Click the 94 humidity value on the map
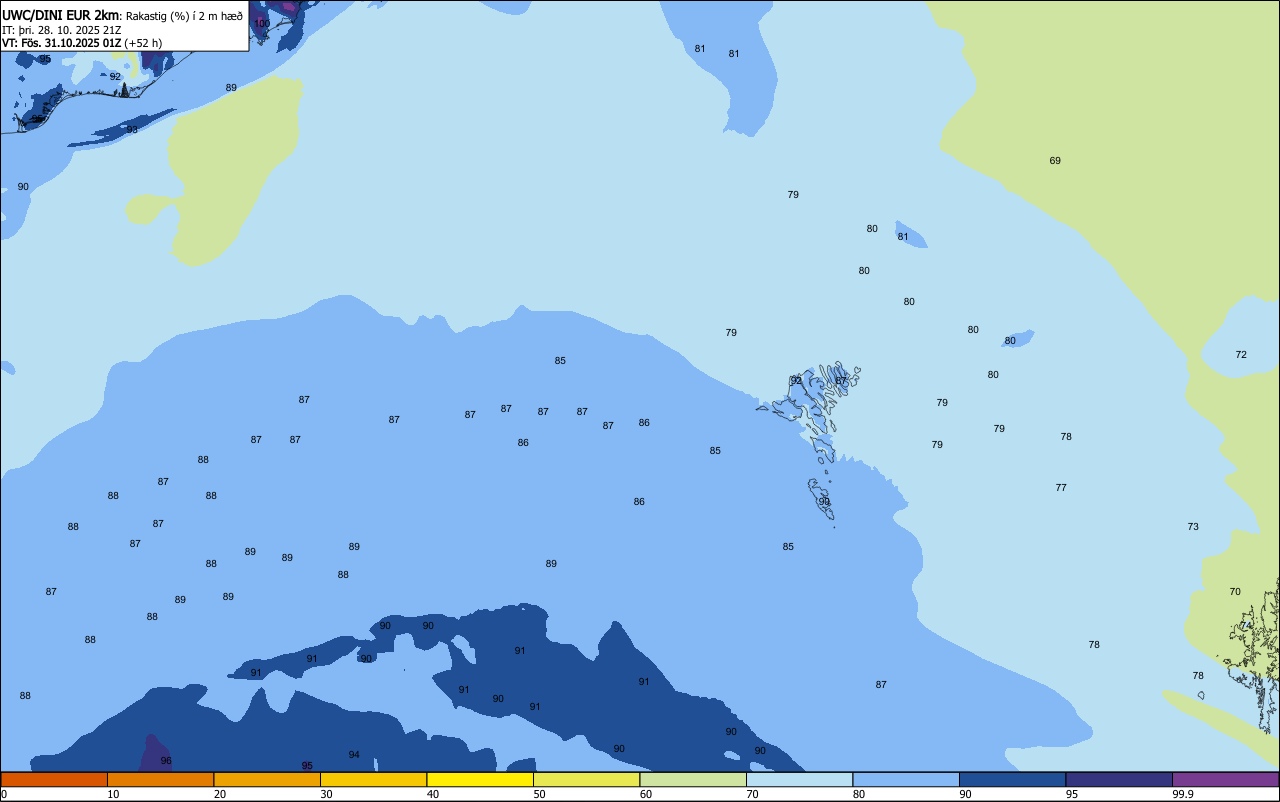The image size is (1280, 802). (354, 755)
